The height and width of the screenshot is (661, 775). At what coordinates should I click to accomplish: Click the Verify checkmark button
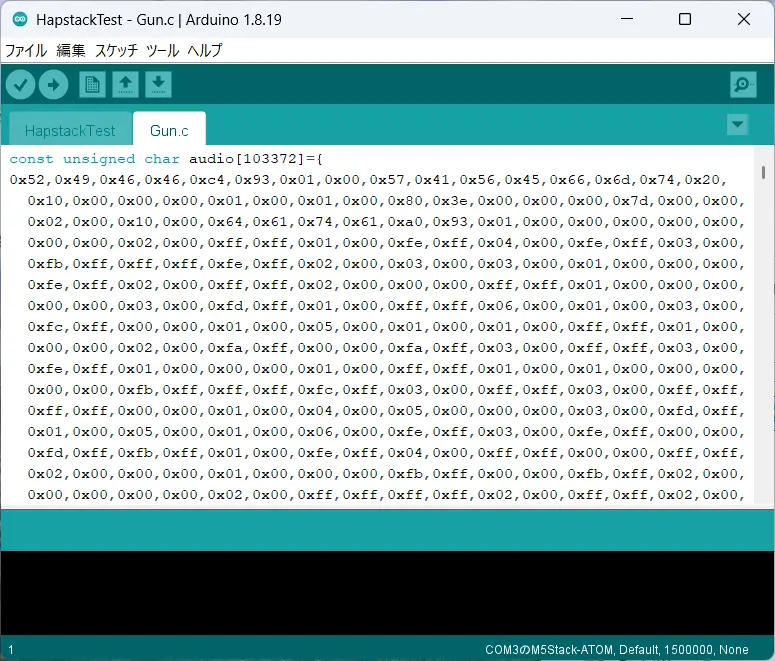(20, 85)
